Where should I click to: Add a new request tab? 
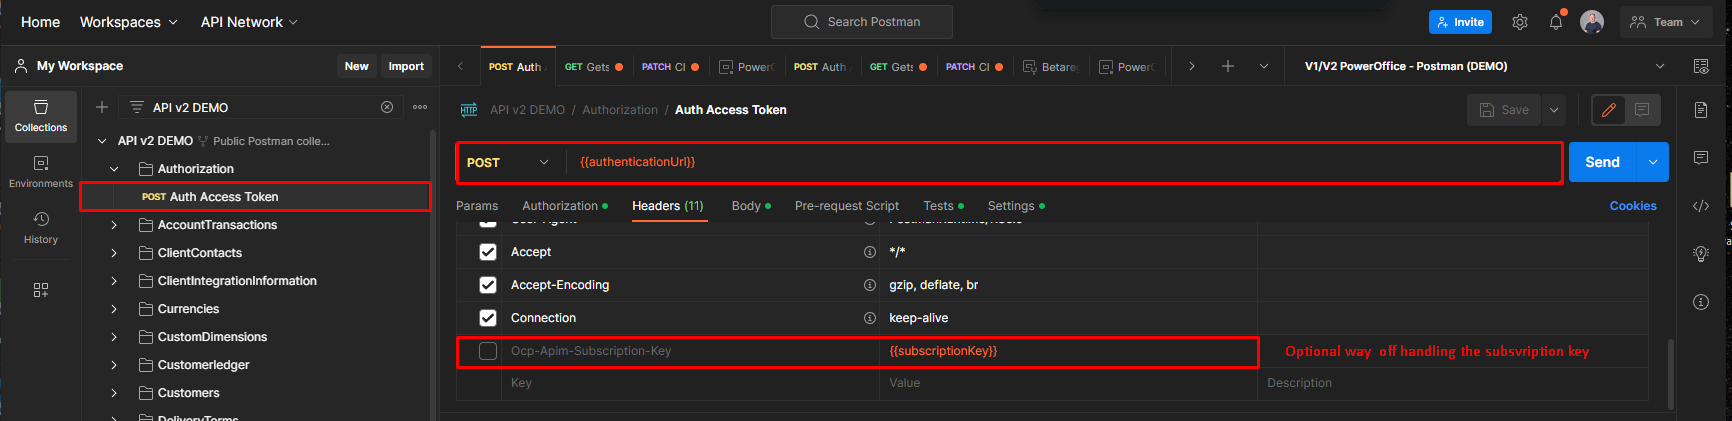click(1227, 66)
